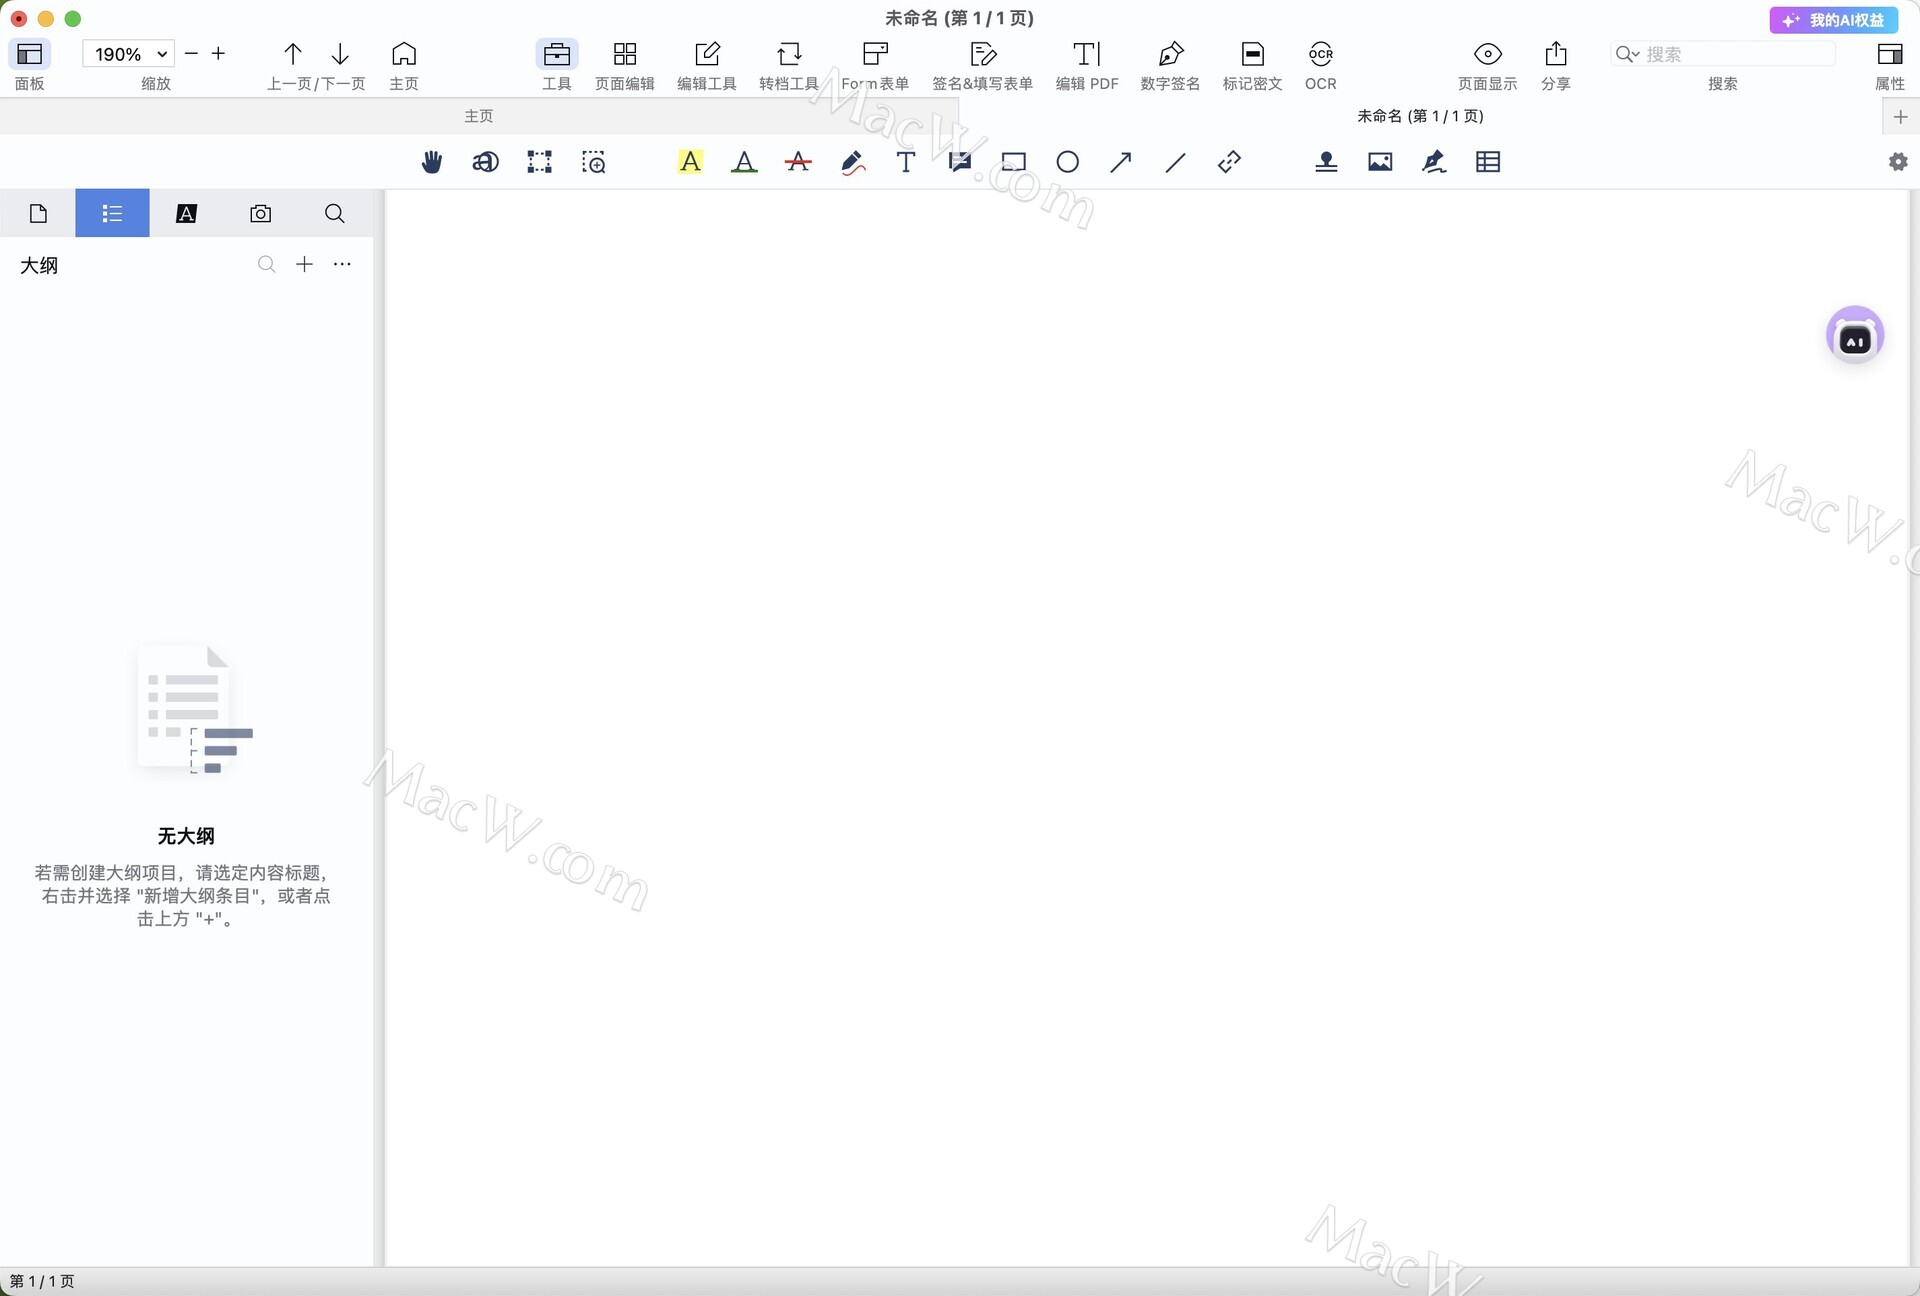Screen dimensions: 1920x1296
Task: Select the straight line tool
Action: tap(1175, 162)
